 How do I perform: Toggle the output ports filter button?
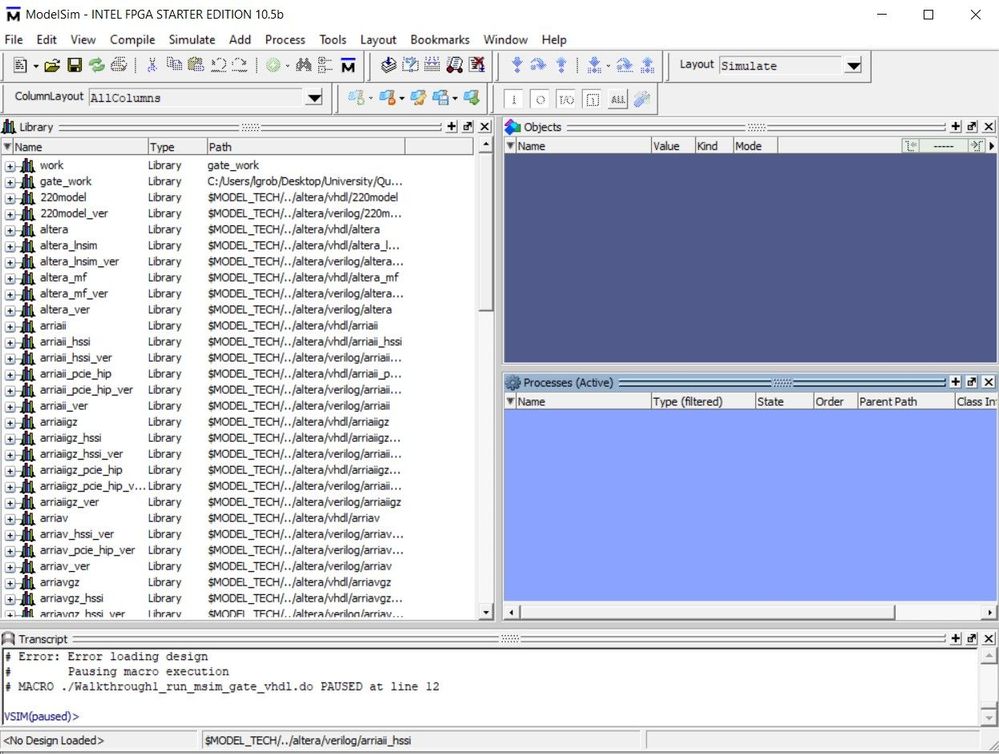(540, 98)
